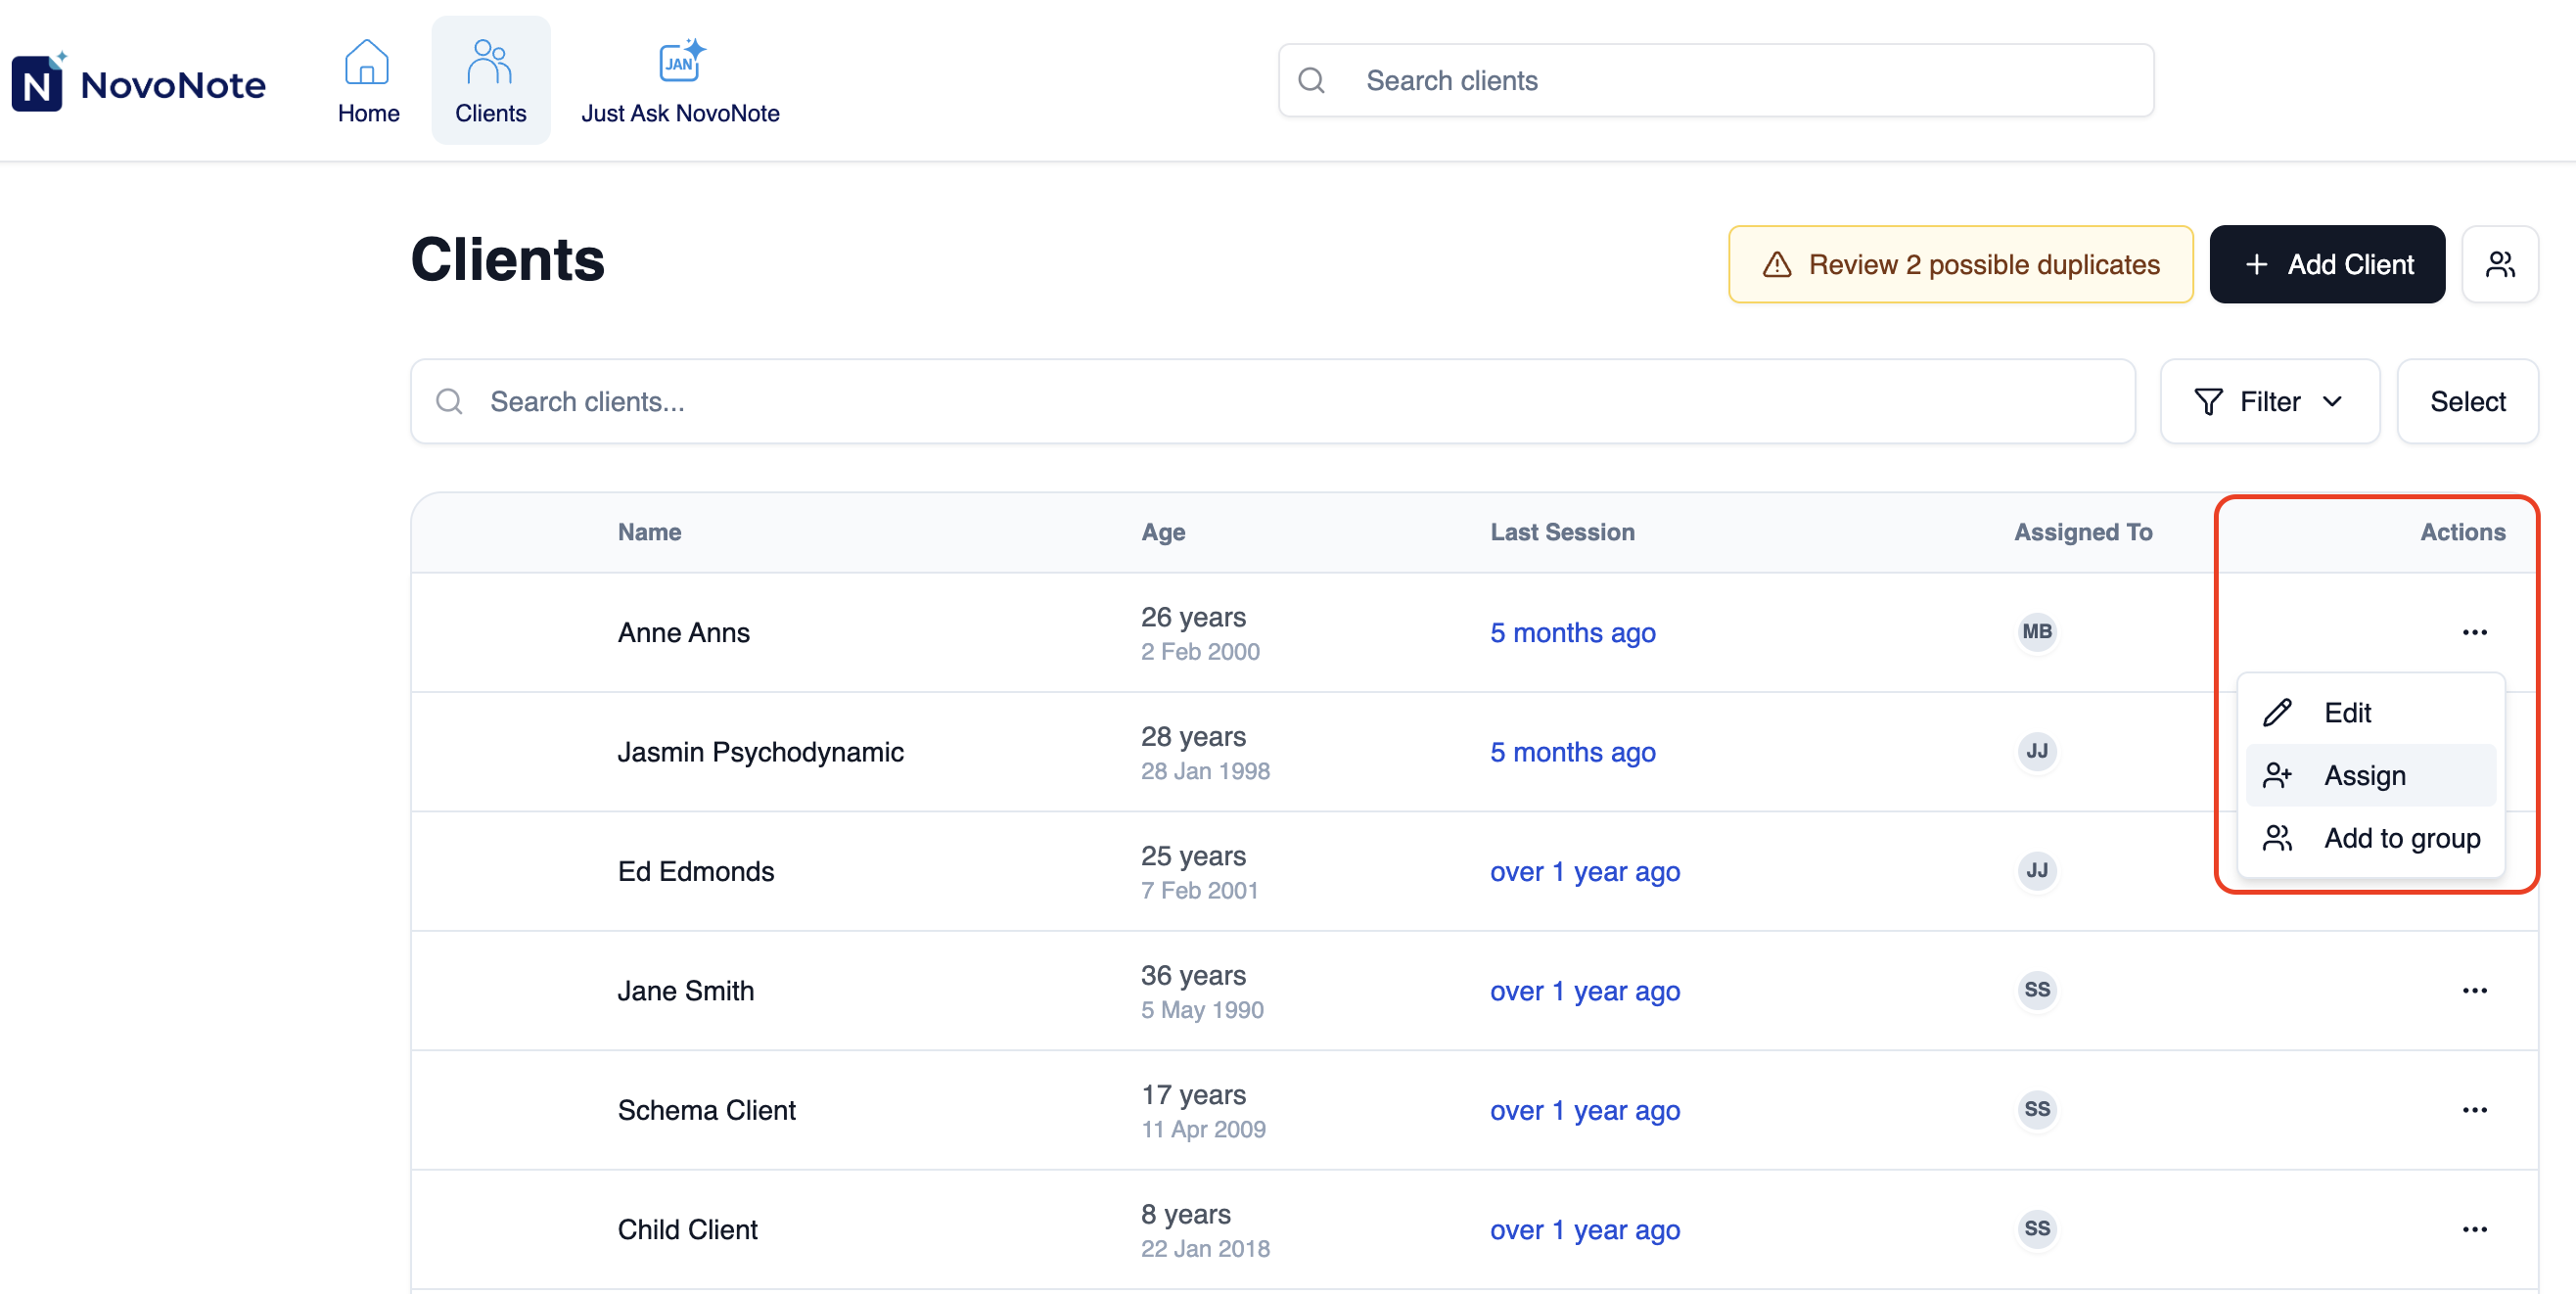Open actions menu for Child Client

coord(2474,1228)
